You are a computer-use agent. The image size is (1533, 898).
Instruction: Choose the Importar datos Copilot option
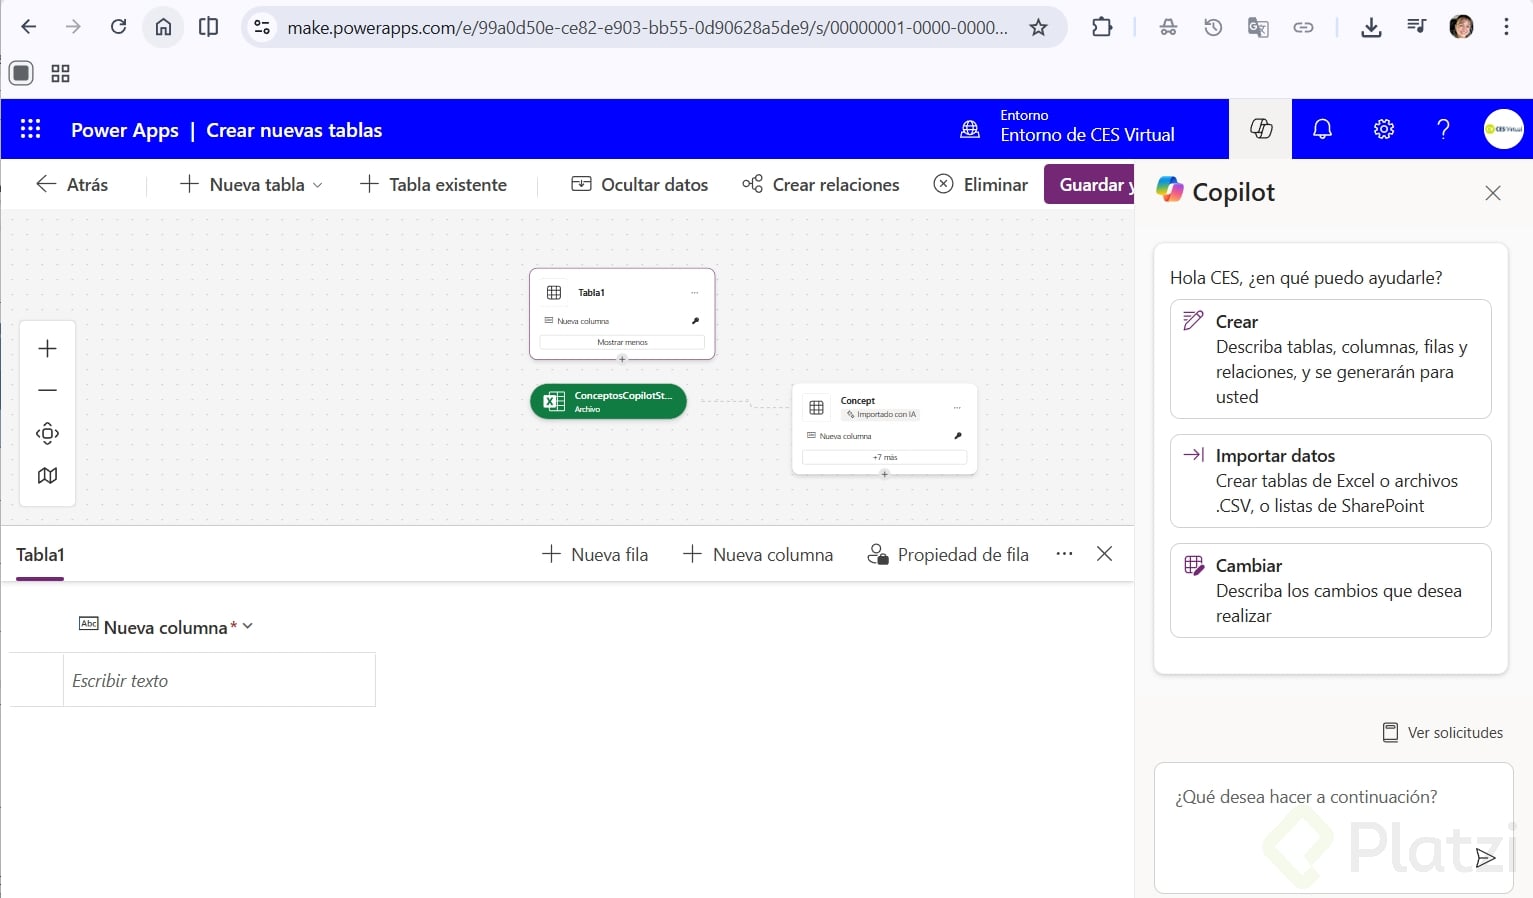(1330, 481)
